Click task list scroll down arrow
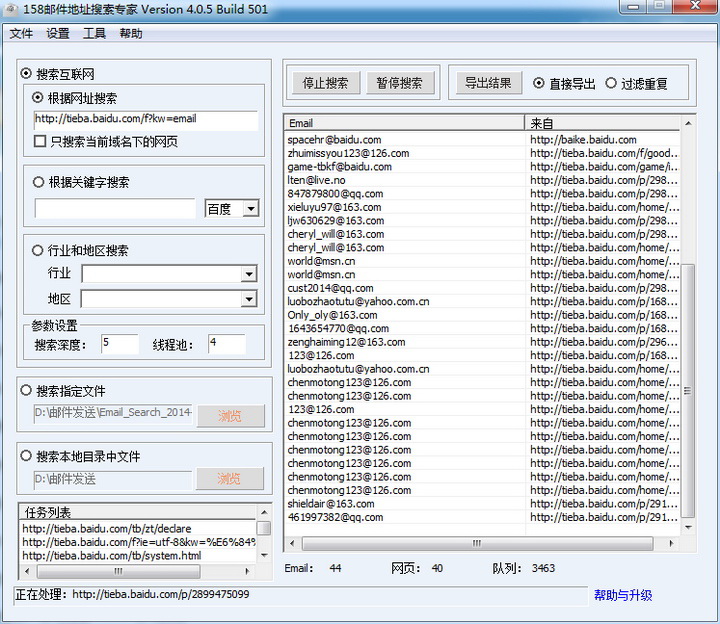 (x=264, y=555)
